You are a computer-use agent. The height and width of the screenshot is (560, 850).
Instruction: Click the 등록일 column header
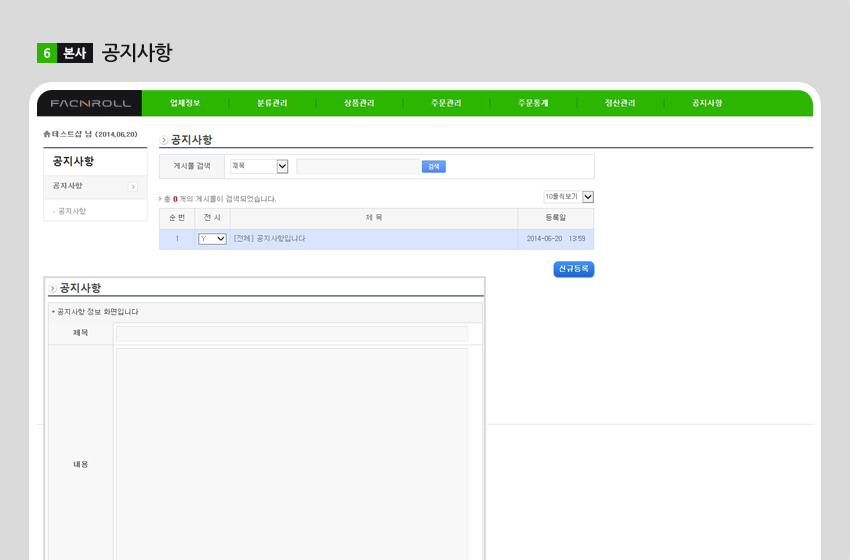[x=556, y=217]
